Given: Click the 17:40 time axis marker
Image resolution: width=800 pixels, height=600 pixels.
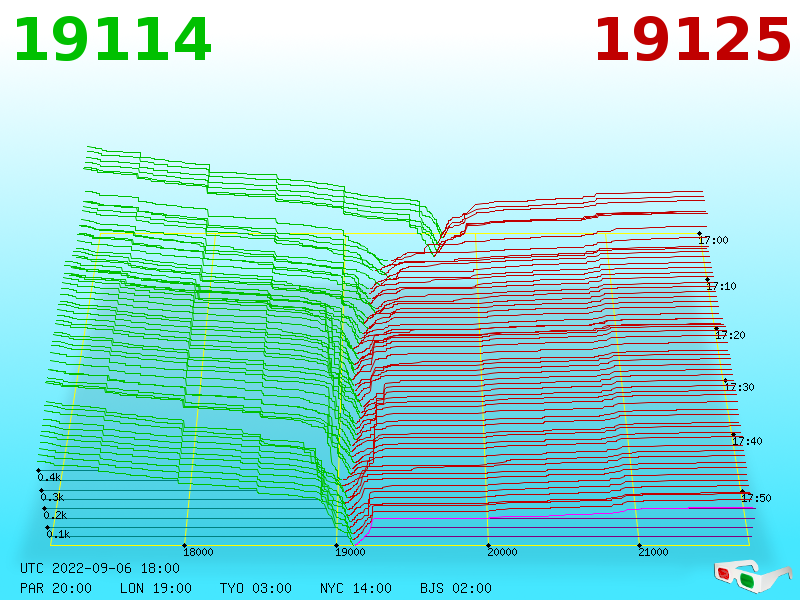Looking at the screenshot, I should click(747, 441).
